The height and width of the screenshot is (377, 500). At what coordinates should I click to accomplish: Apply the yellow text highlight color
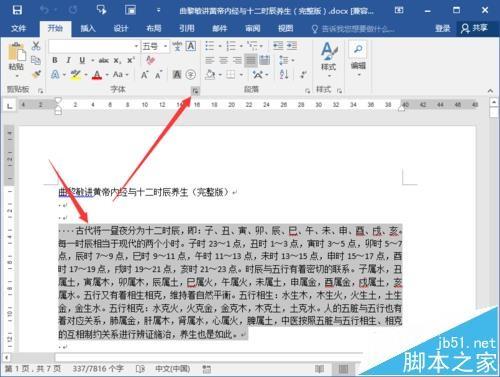click(76, 75)
